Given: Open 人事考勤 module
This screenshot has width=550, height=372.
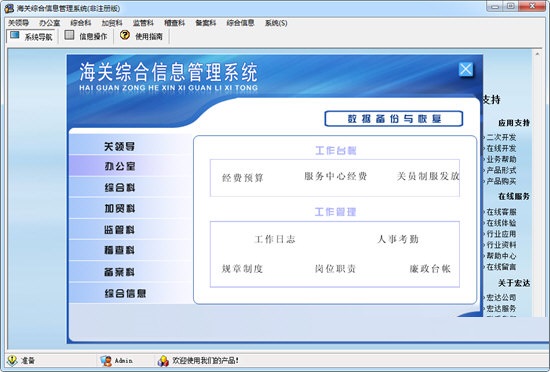Looking at the screenshot, I should 398,239.
